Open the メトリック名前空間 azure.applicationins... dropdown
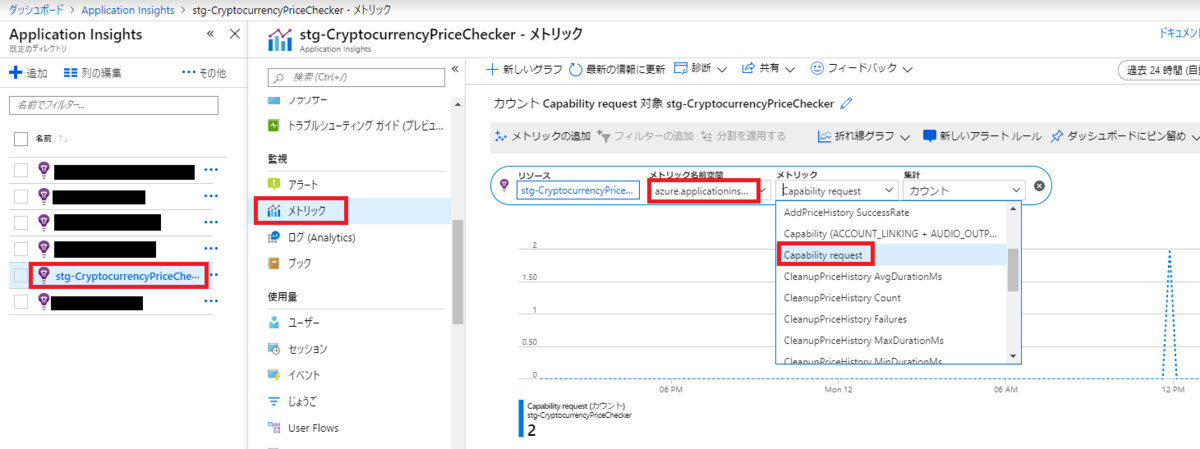Screen dimensions: 1200x449 click(x=707, y=190)
